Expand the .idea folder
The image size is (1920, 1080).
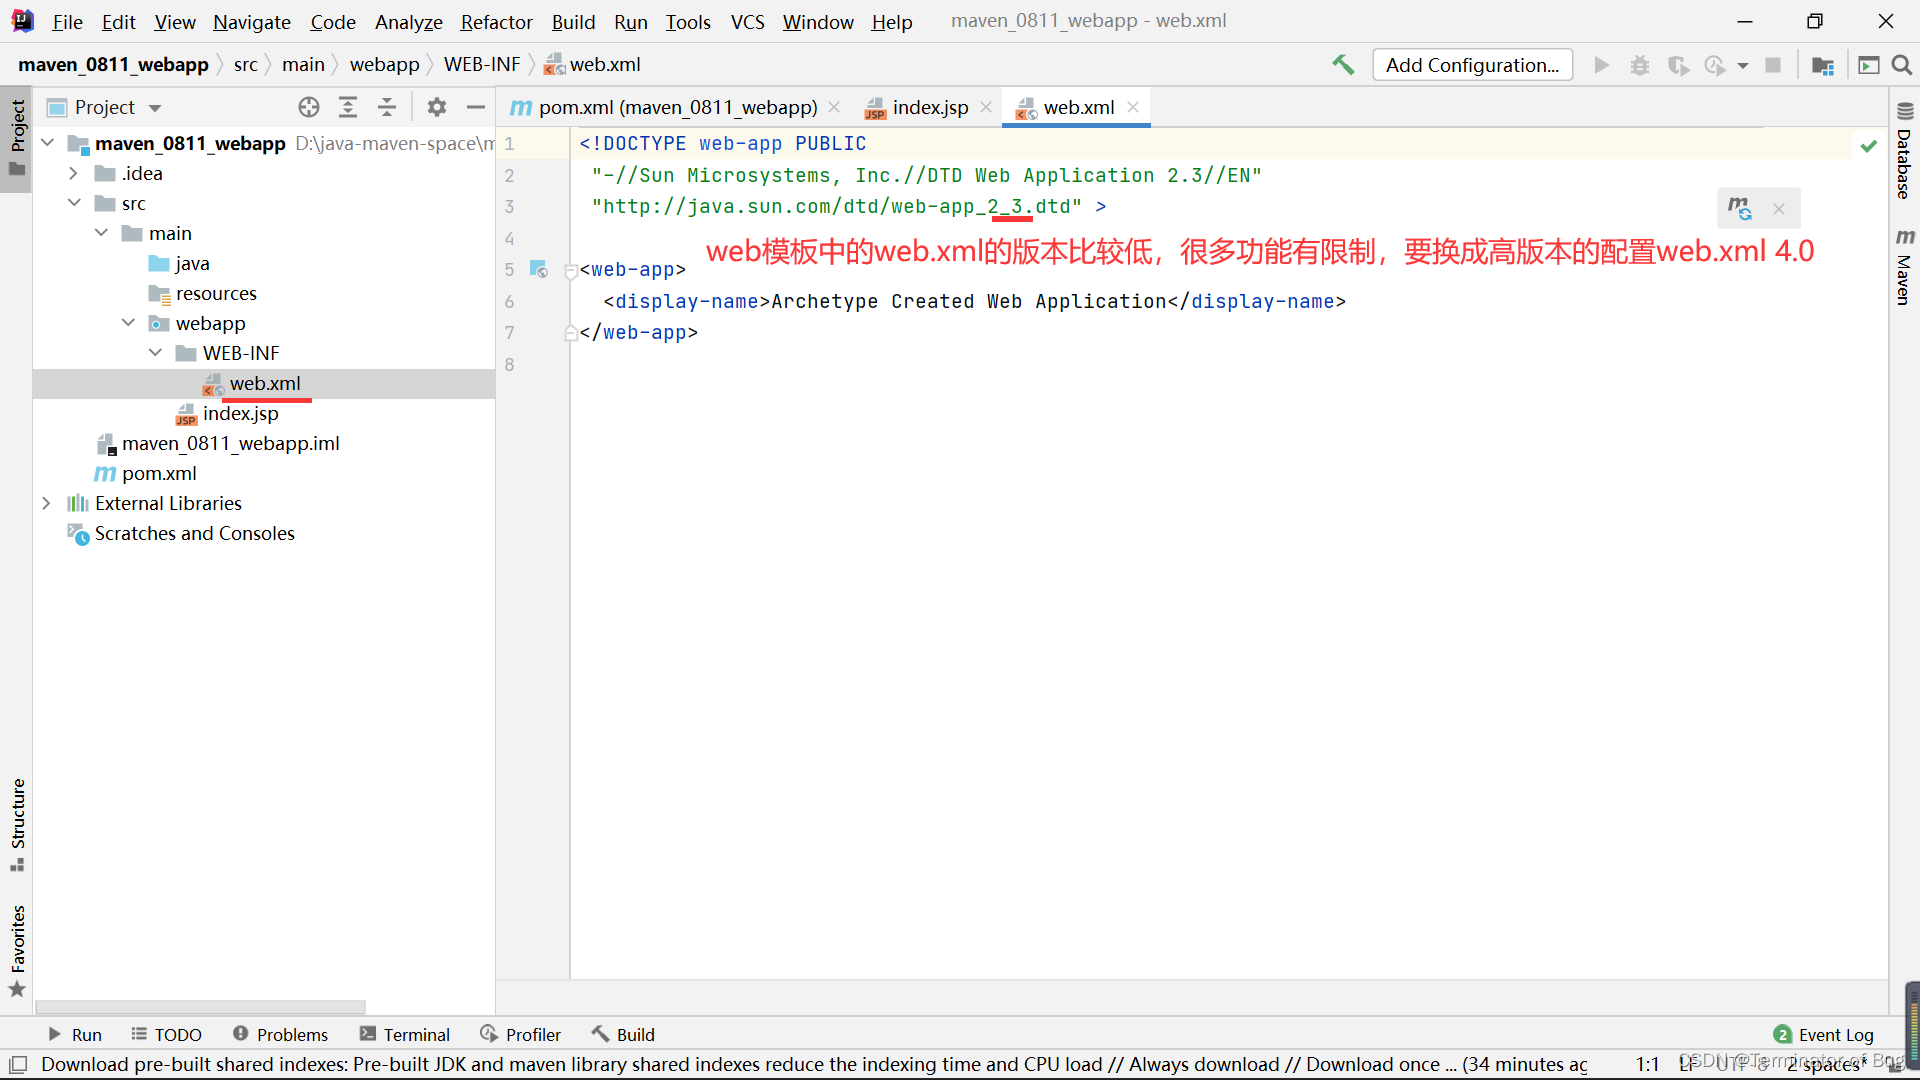[73, 173]
